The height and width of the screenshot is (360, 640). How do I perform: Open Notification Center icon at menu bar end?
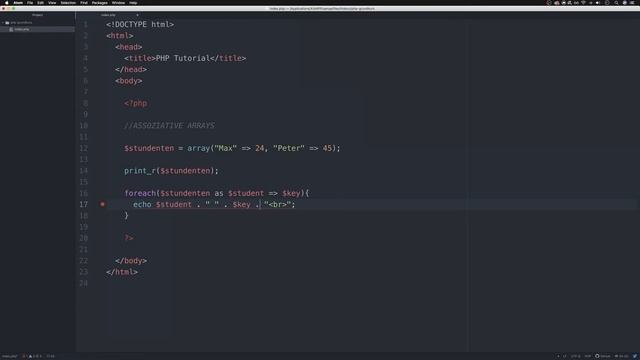click(632, 2)
